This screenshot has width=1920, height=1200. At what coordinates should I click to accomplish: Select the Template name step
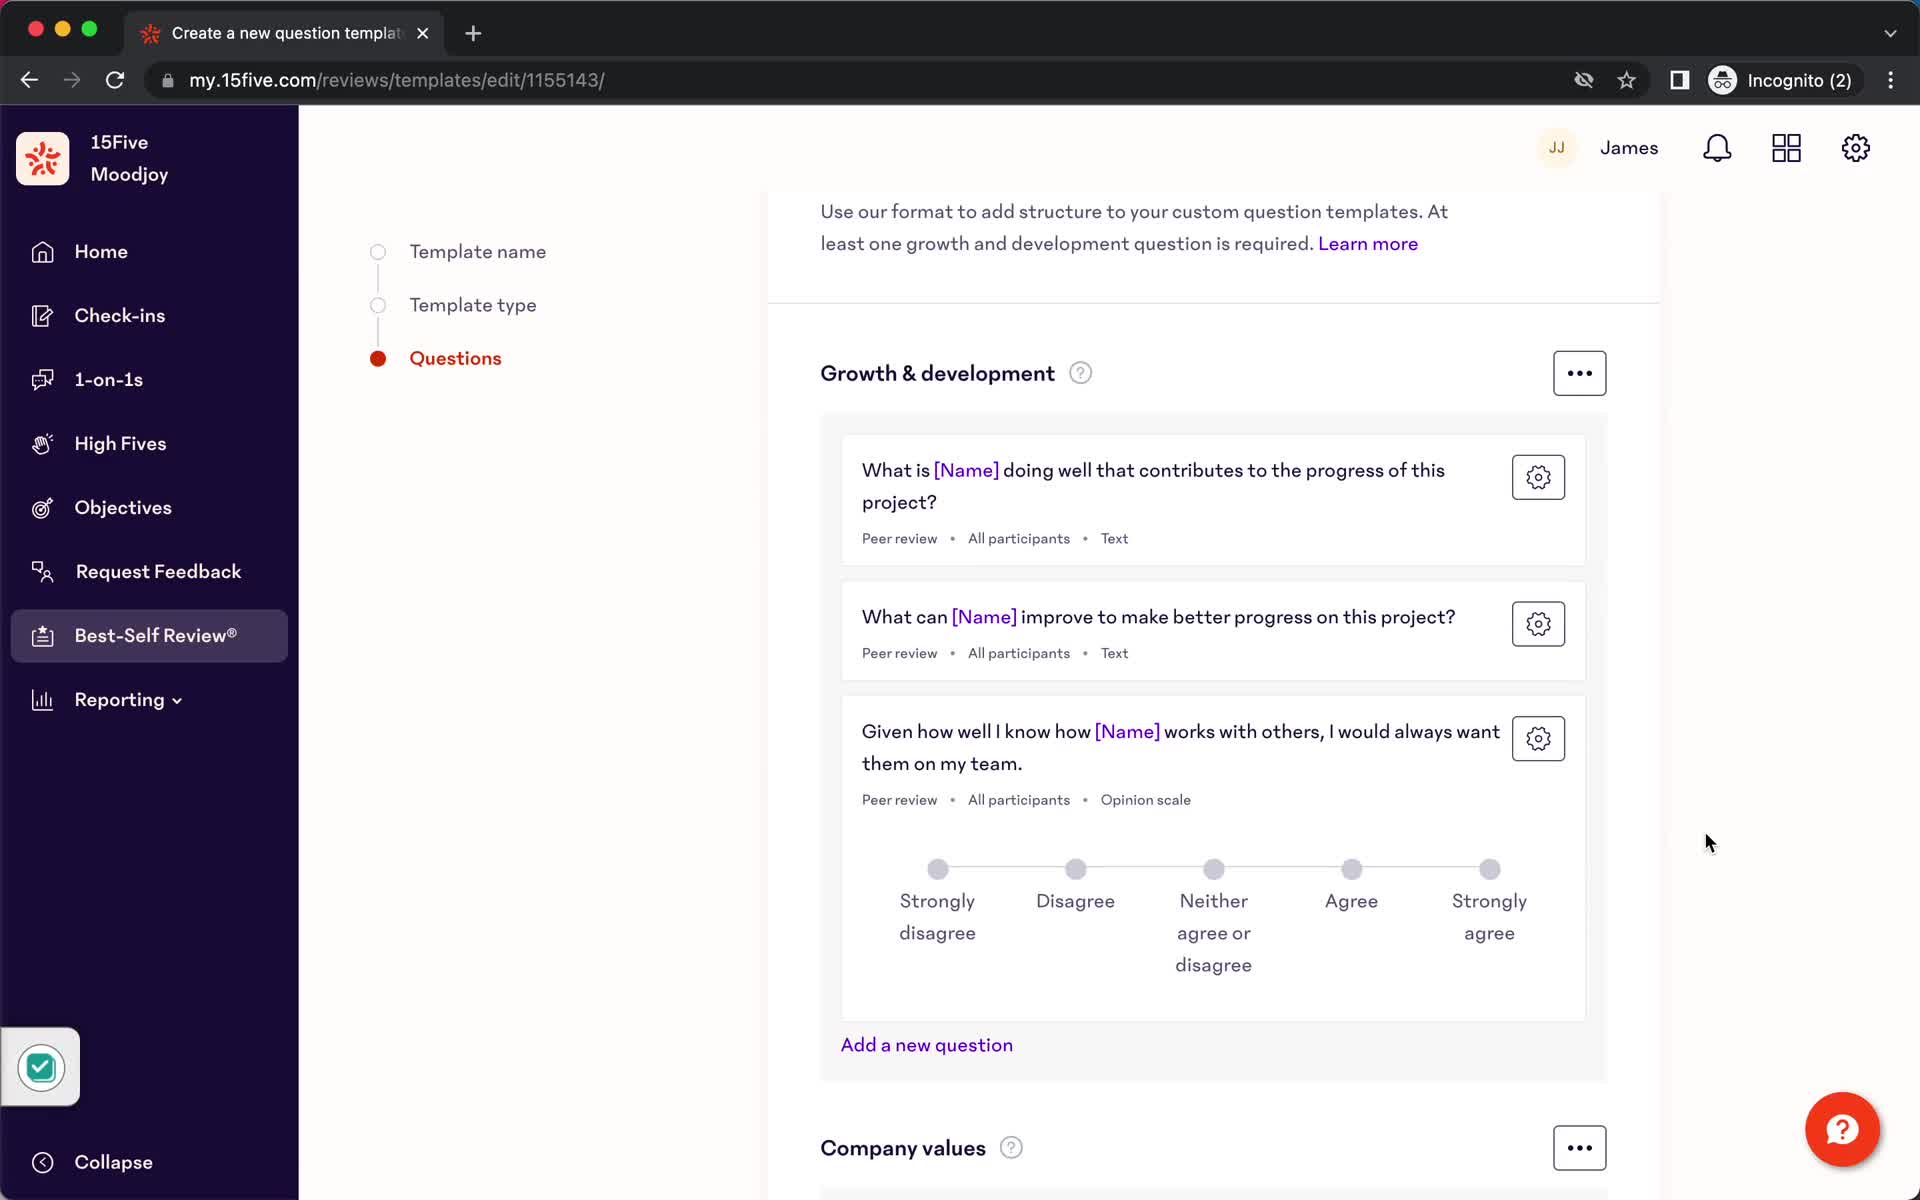coord(477,252)
